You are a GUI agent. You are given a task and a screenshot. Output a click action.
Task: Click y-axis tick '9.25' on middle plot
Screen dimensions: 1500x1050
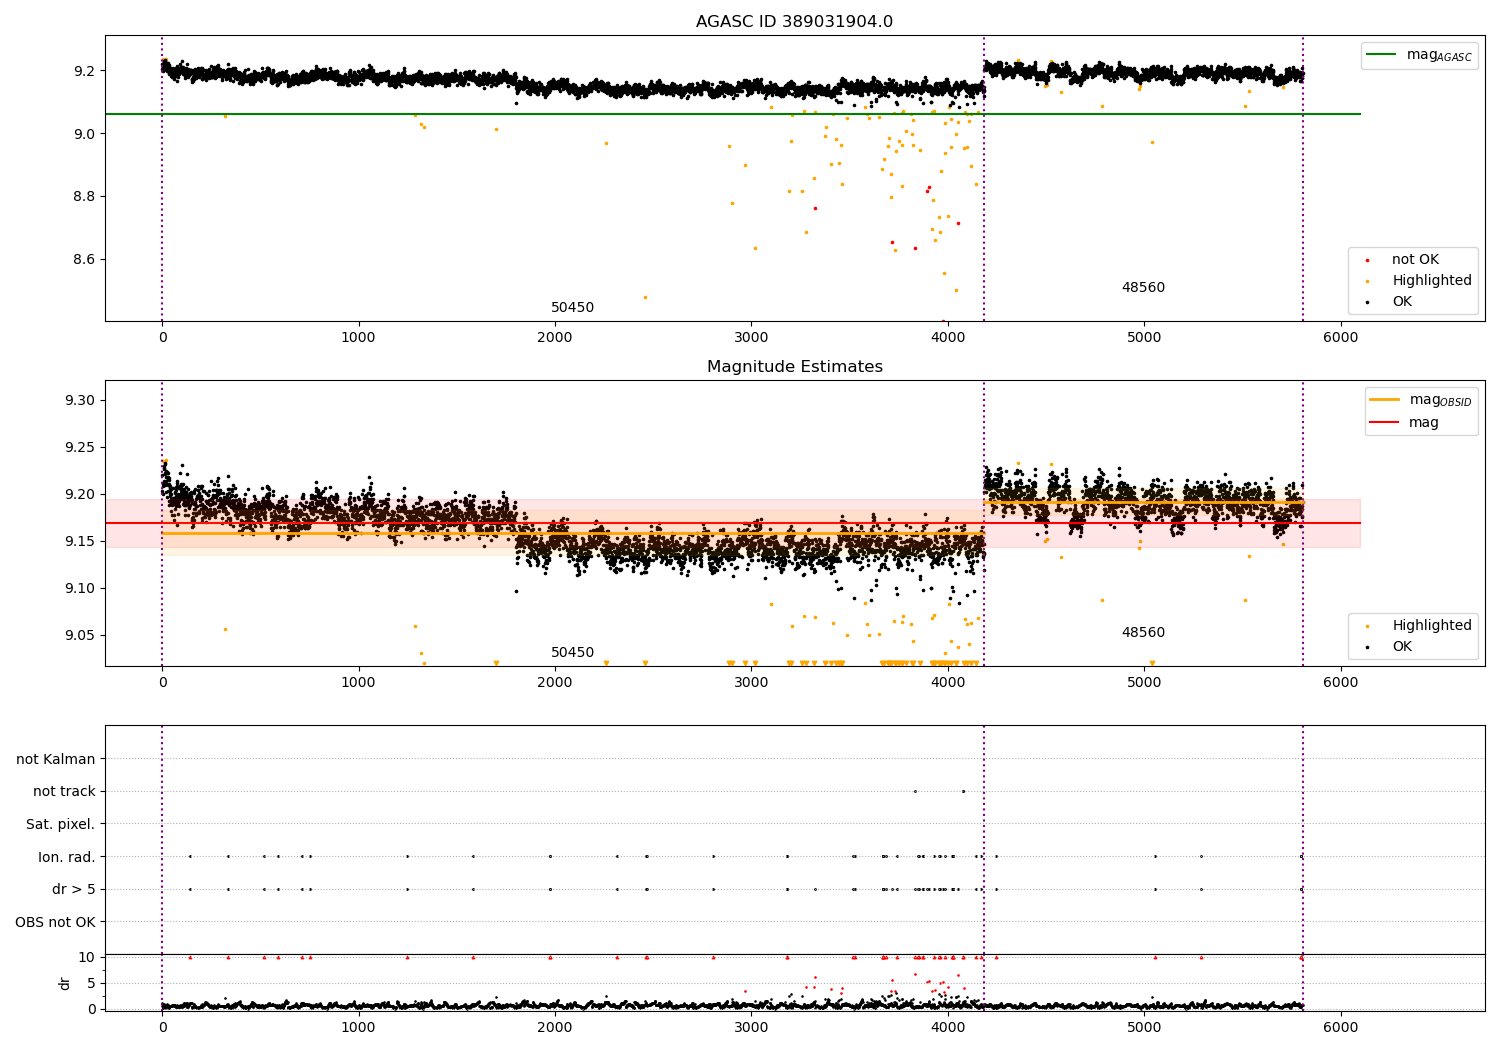click(x=80, y=448)
